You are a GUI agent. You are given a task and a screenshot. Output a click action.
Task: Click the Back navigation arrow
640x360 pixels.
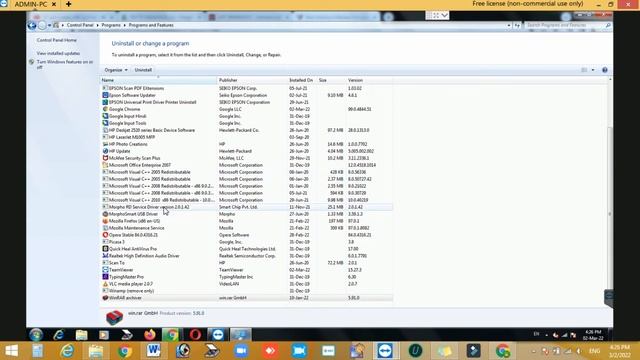[x=32, y=25]
